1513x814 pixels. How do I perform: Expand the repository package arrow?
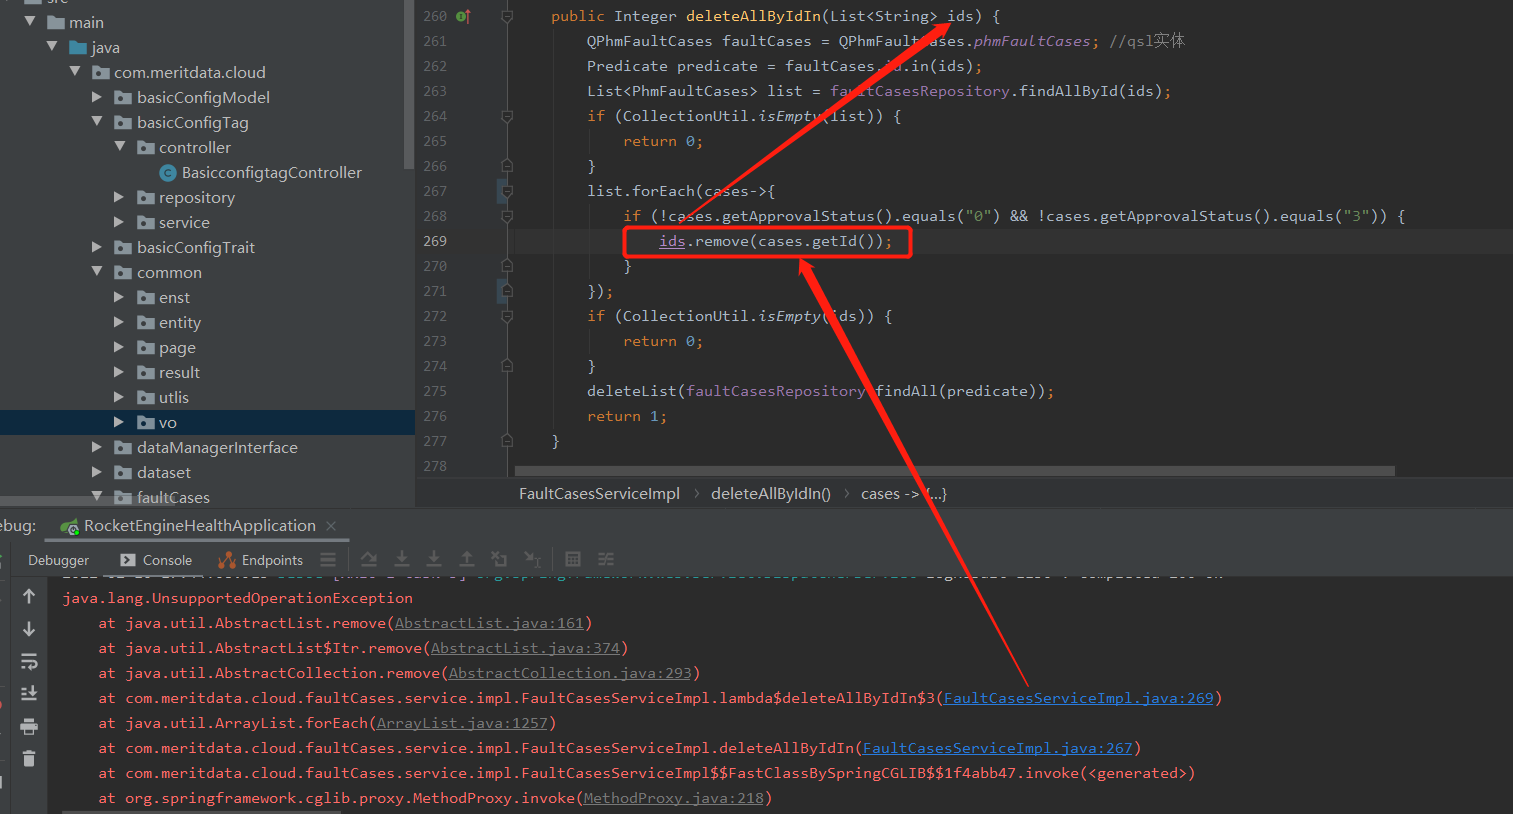pyautogui.click(x=120, y=197)
